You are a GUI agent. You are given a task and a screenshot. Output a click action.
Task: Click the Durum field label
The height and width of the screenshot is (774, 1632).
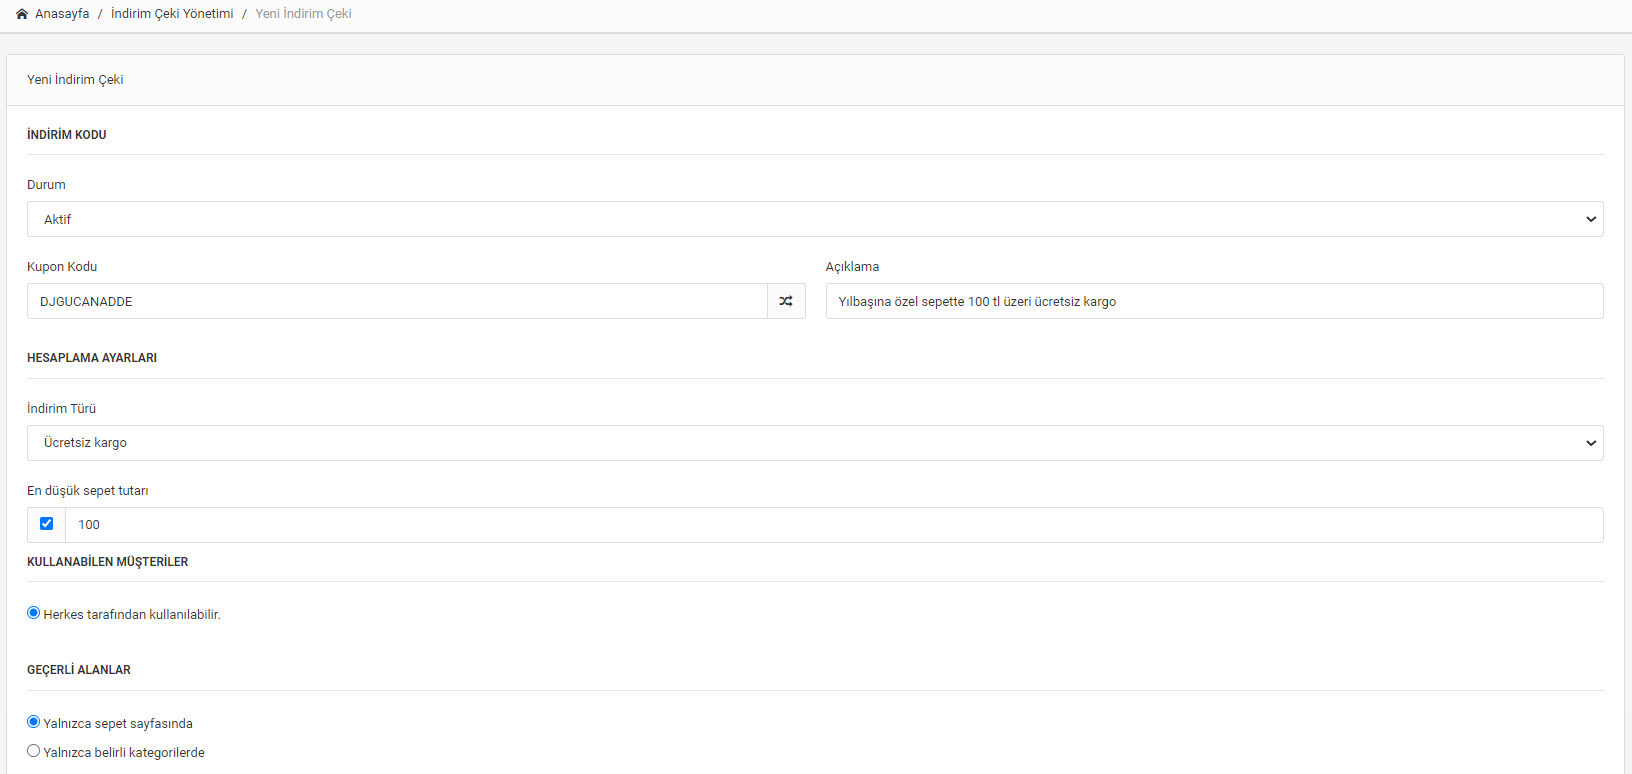pos(46,185)
